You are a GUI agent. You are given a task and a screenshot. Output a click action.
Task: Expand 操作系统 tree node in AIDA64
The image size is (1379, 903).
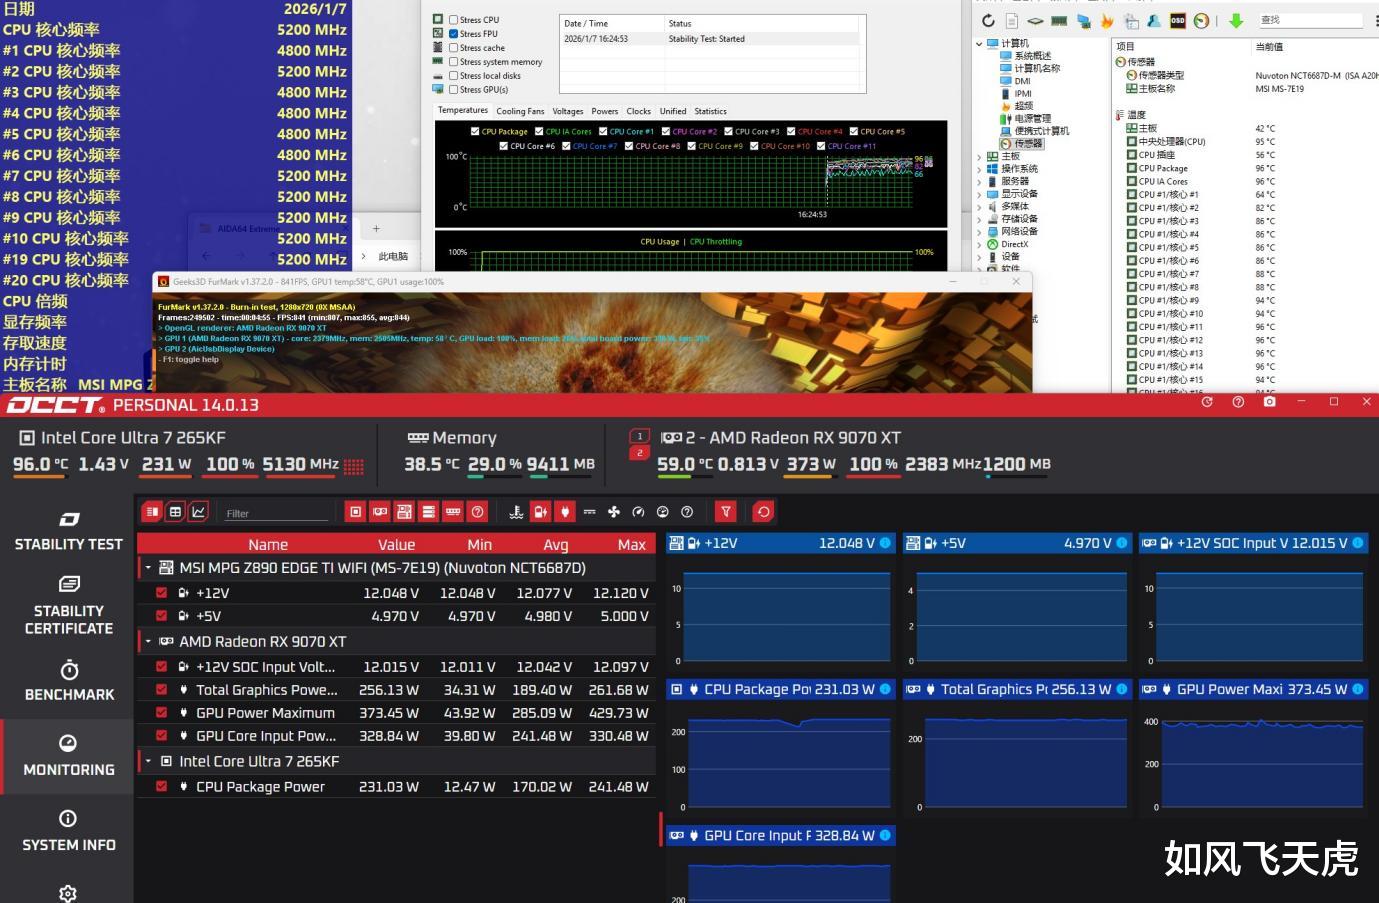[979, 169]
